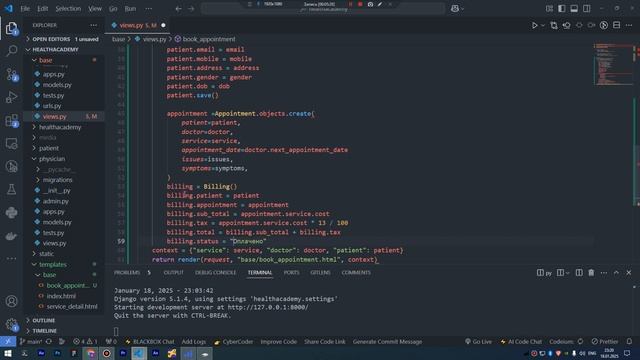Image resolution: width=640 pixels, height=360 pixels.
Task: Open terminal panel more actions ellipsis
Action: point(604,273)
